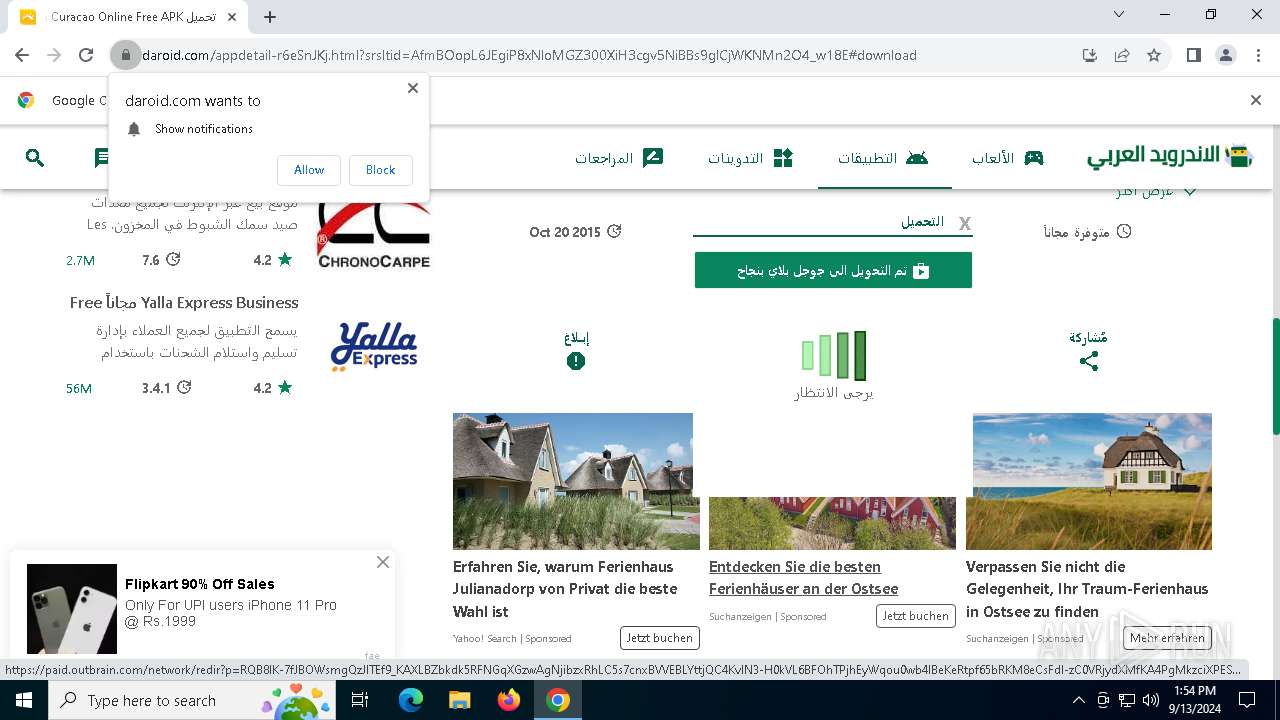This screenshot has width=1280, height=720.
Task: Click Jetzt buchen on Julianadorp ad
Action: [x=659, y=638]
